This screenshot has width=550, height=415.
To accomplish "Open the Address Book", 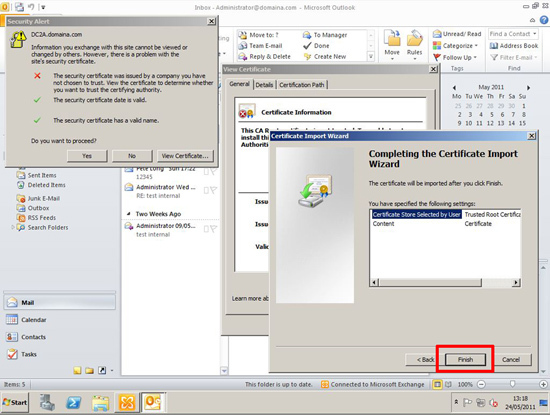I will [514, 46].
